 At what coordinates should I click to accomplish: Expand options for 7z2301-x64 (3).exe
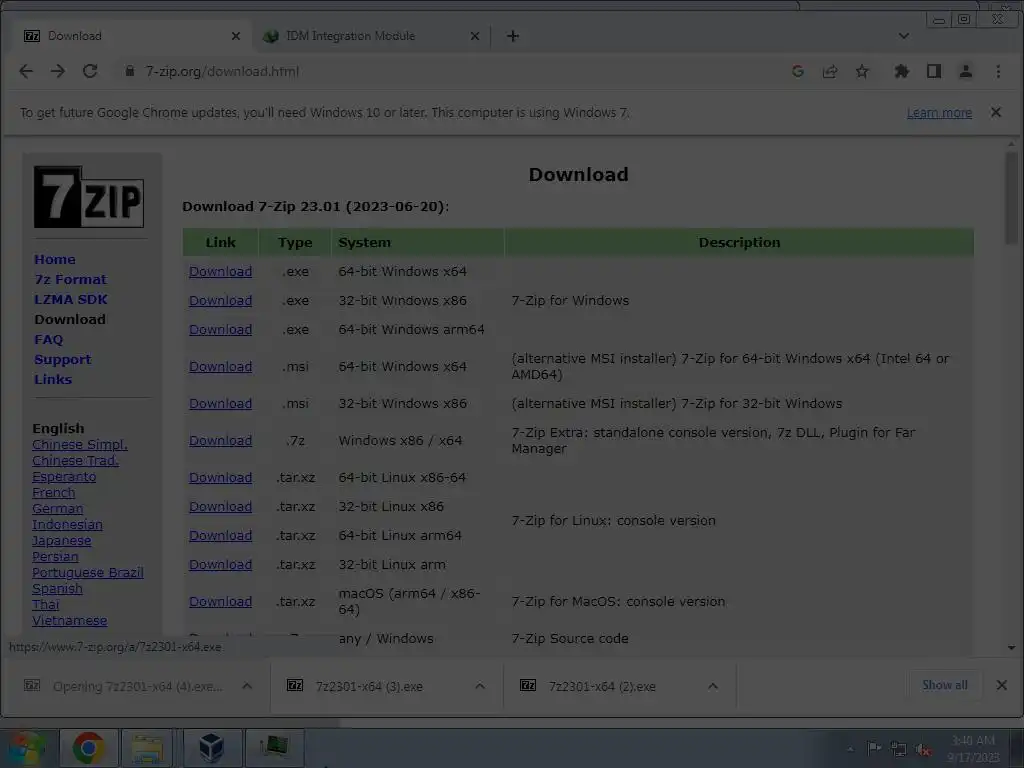click(x=480, y=686)
